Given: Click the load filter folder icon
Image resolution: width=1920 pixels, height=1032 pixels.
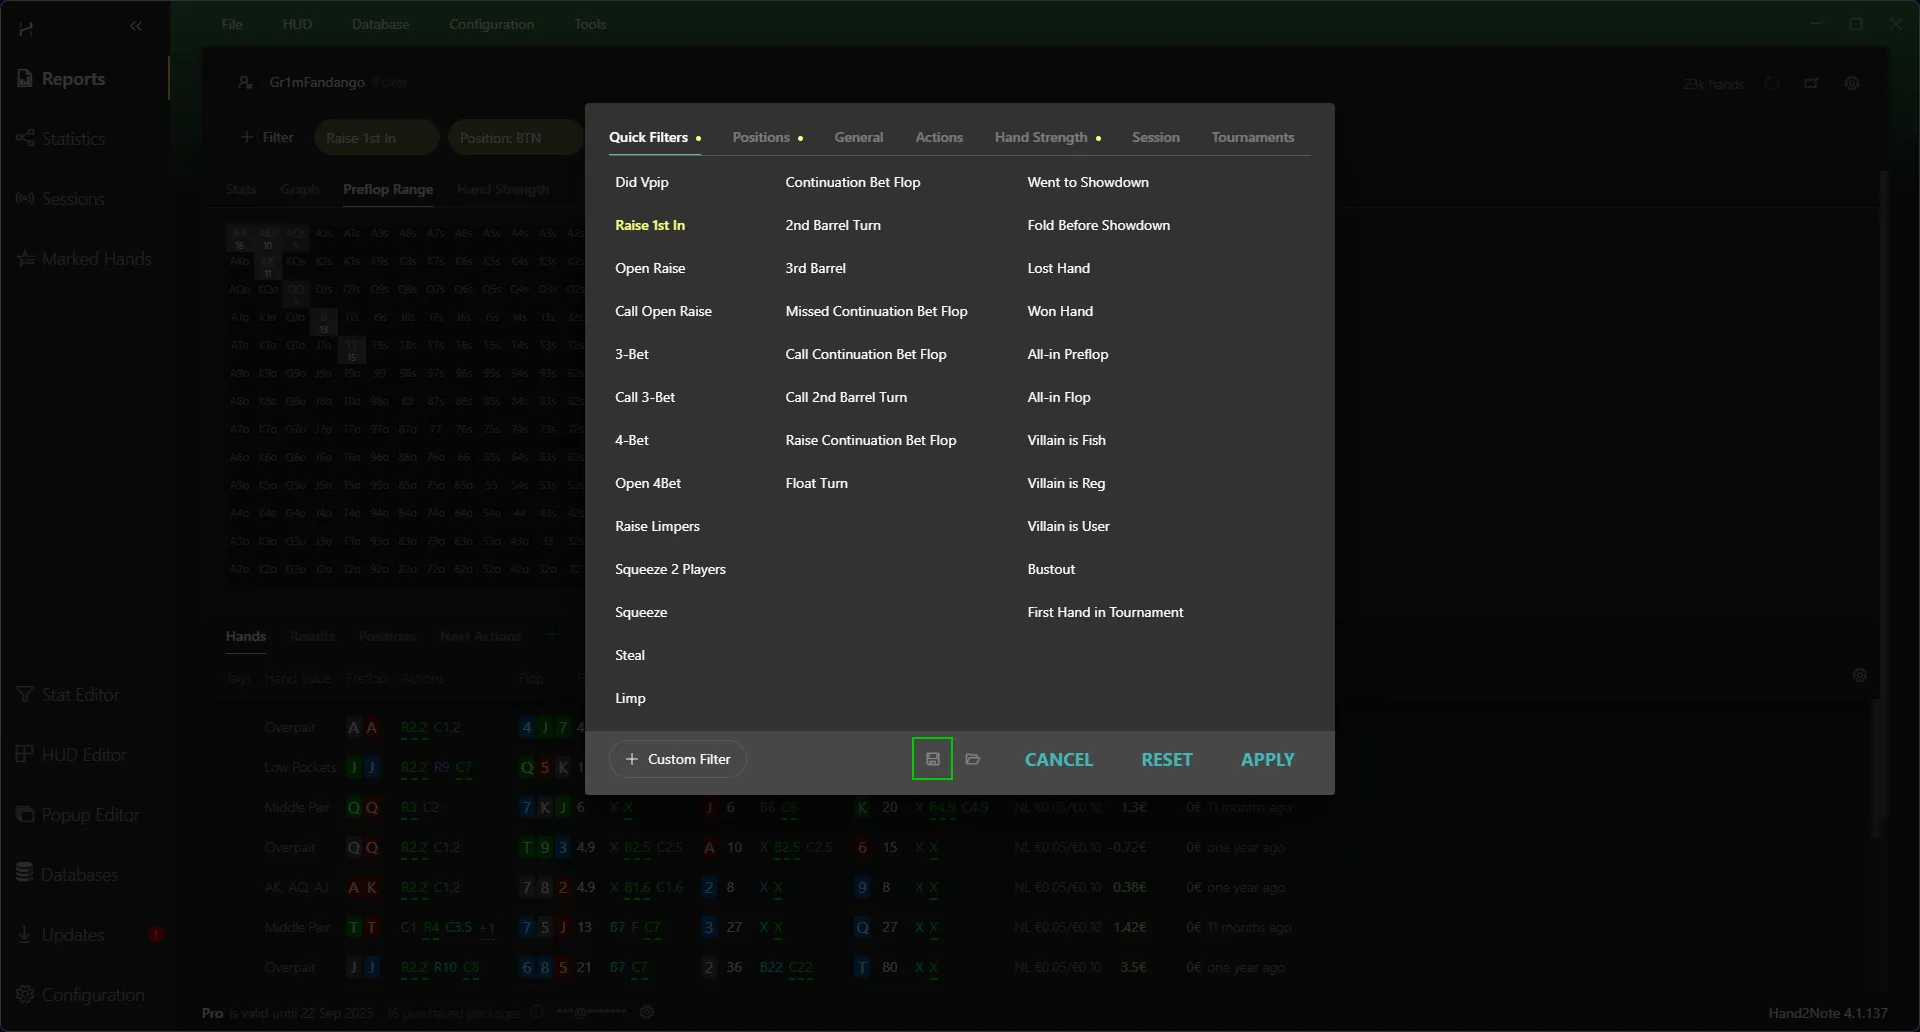Looking at the screenshot, I should [972, 759].
